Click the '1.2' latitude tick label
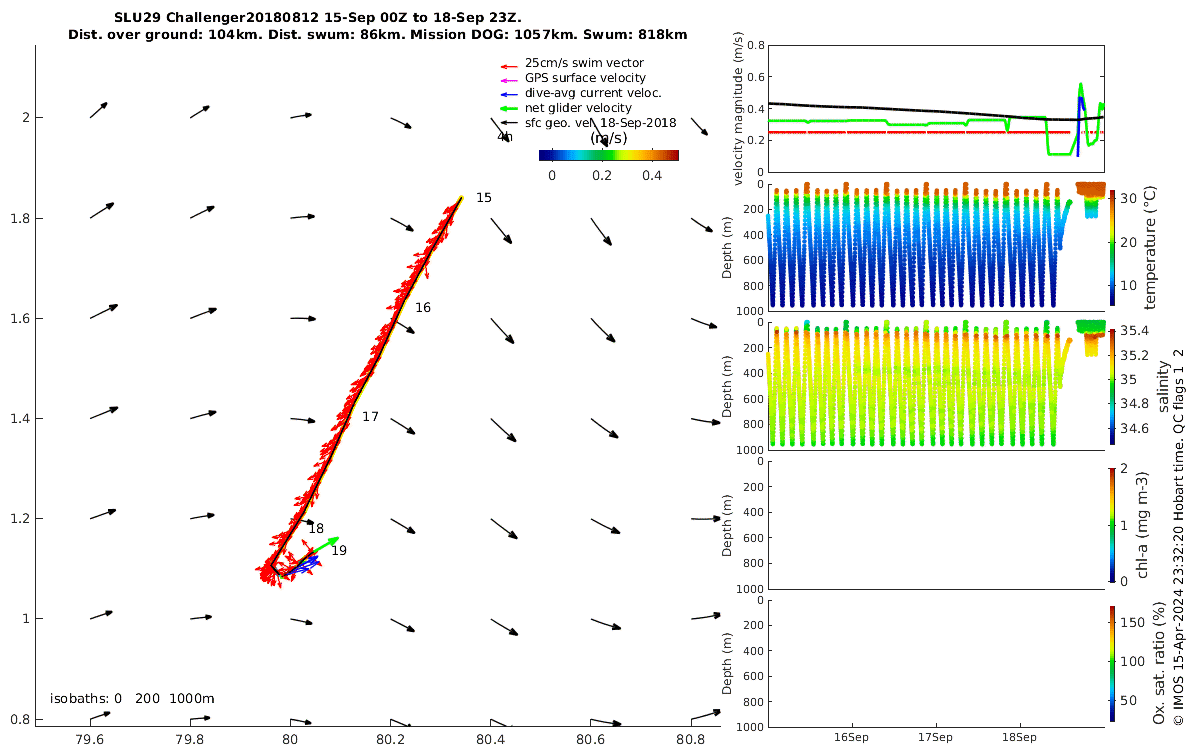This screenshot has width=1200, height=750. click(x=19, y=518)
